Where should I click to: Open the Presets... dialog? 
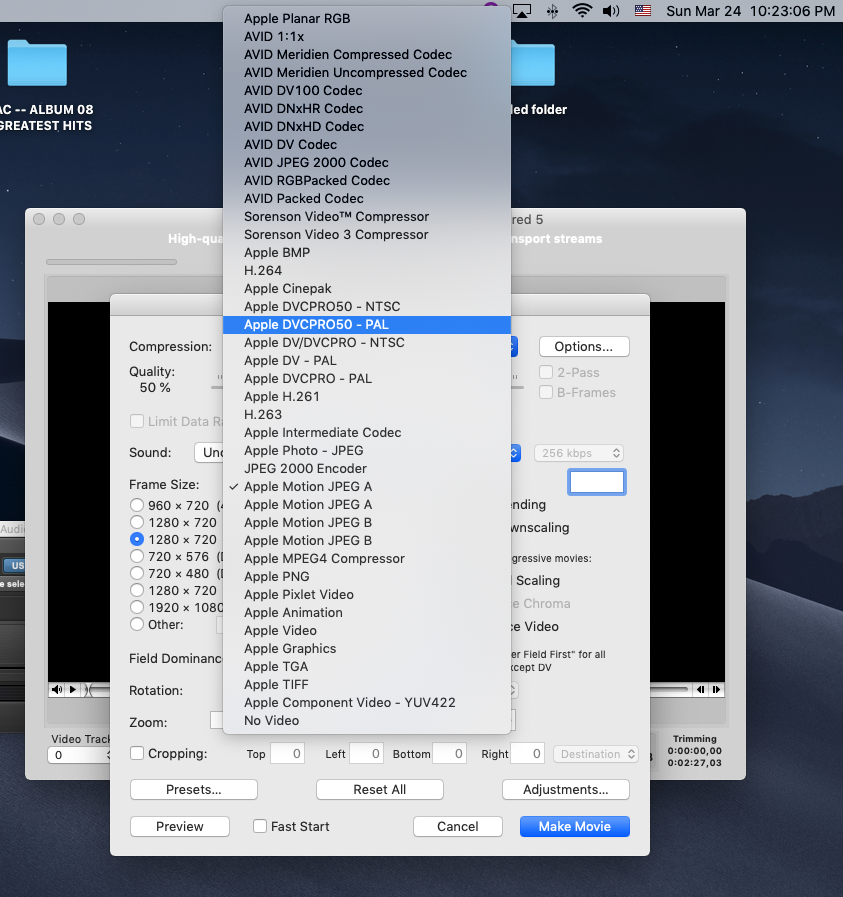pyautogui.click(x=193, y=789)
